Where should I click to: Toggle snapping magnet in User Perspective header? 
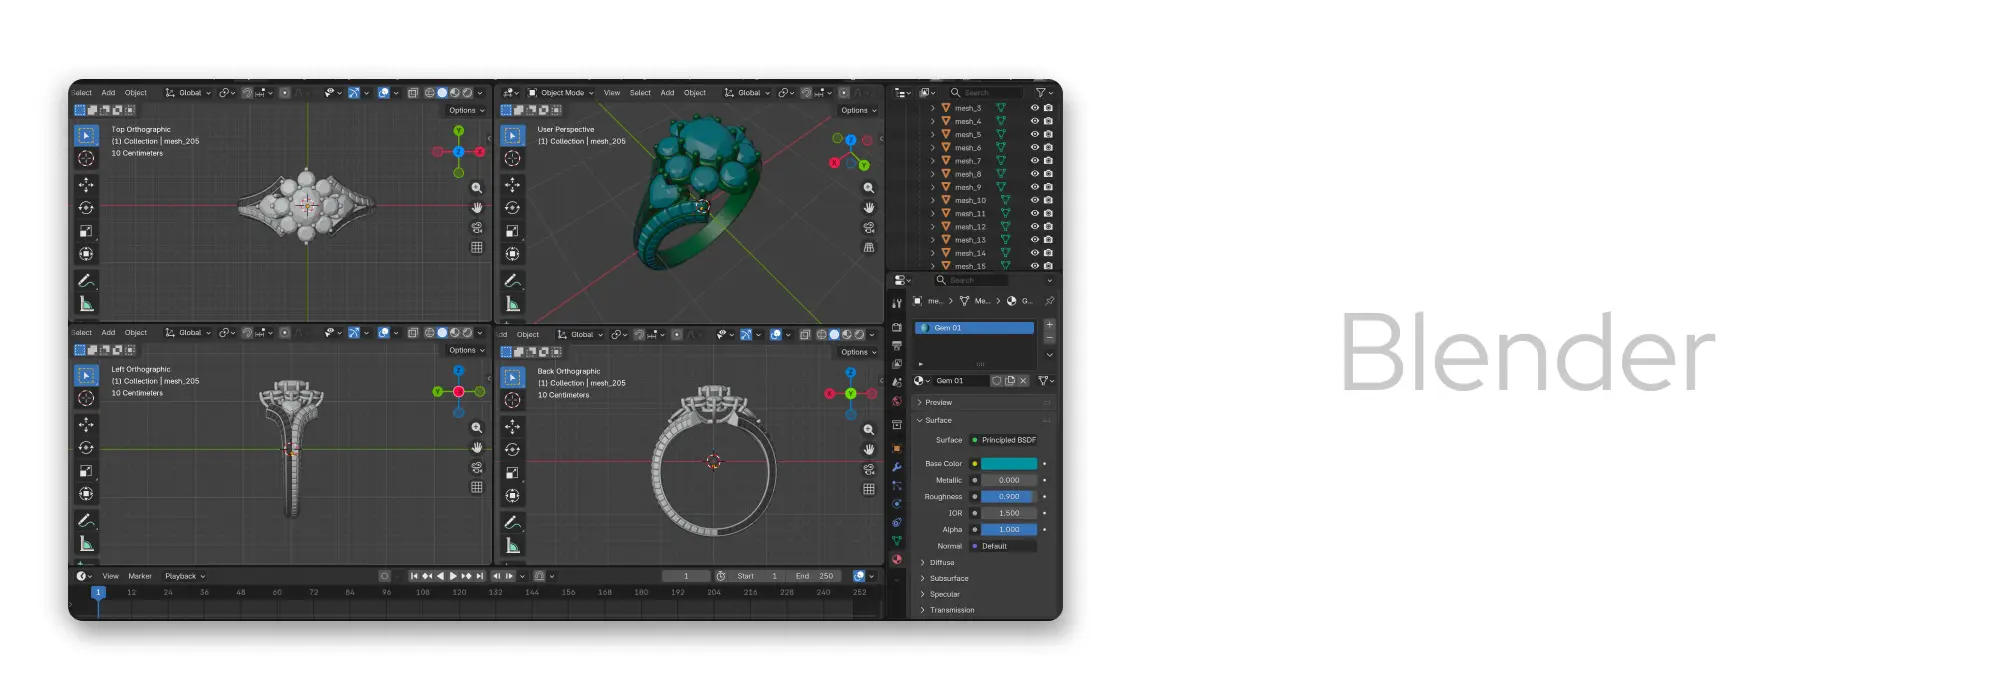(x=806, y=93)
